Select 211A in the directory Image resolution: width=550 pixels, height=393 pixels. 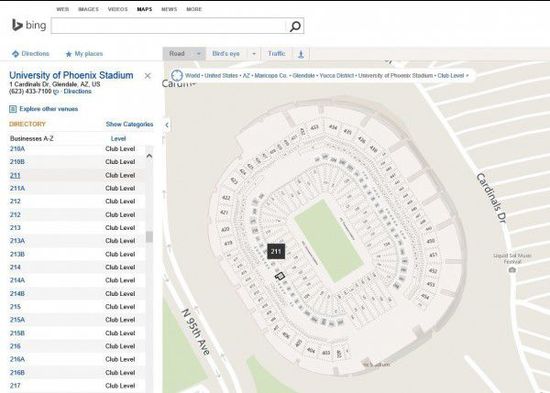(x=17, y=188)
